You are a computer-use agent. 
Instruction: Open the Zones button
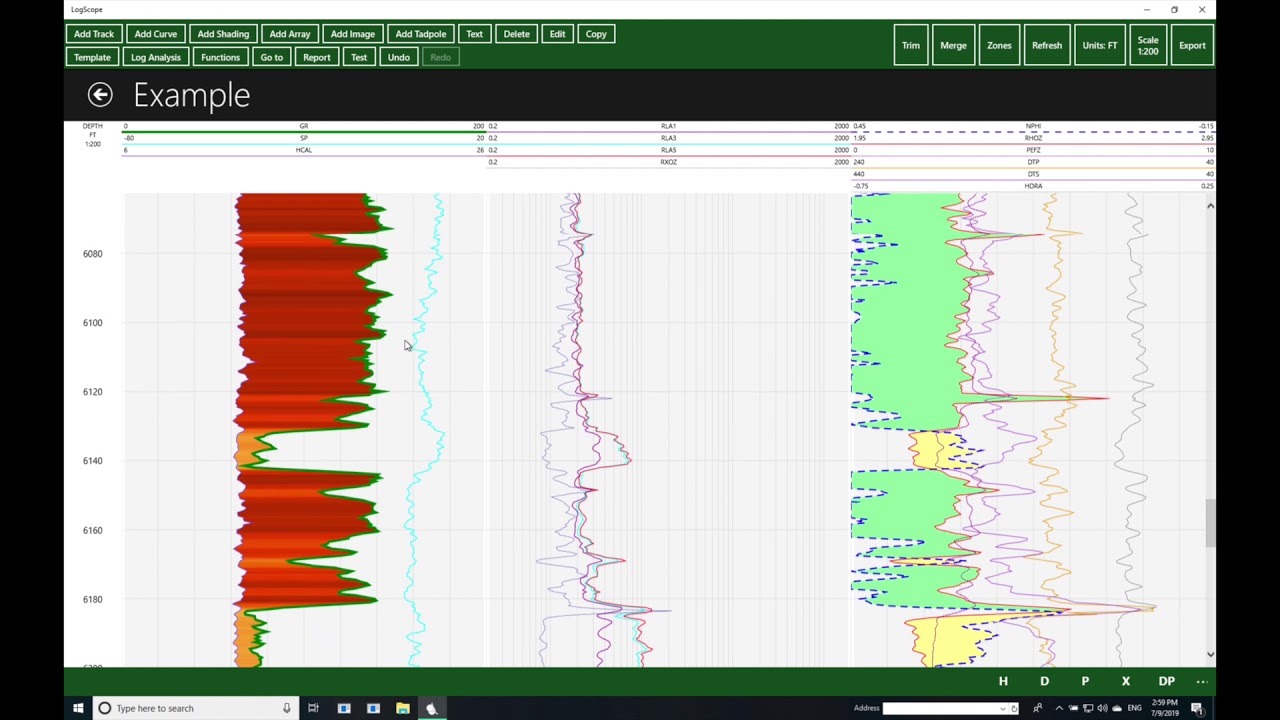999,45
